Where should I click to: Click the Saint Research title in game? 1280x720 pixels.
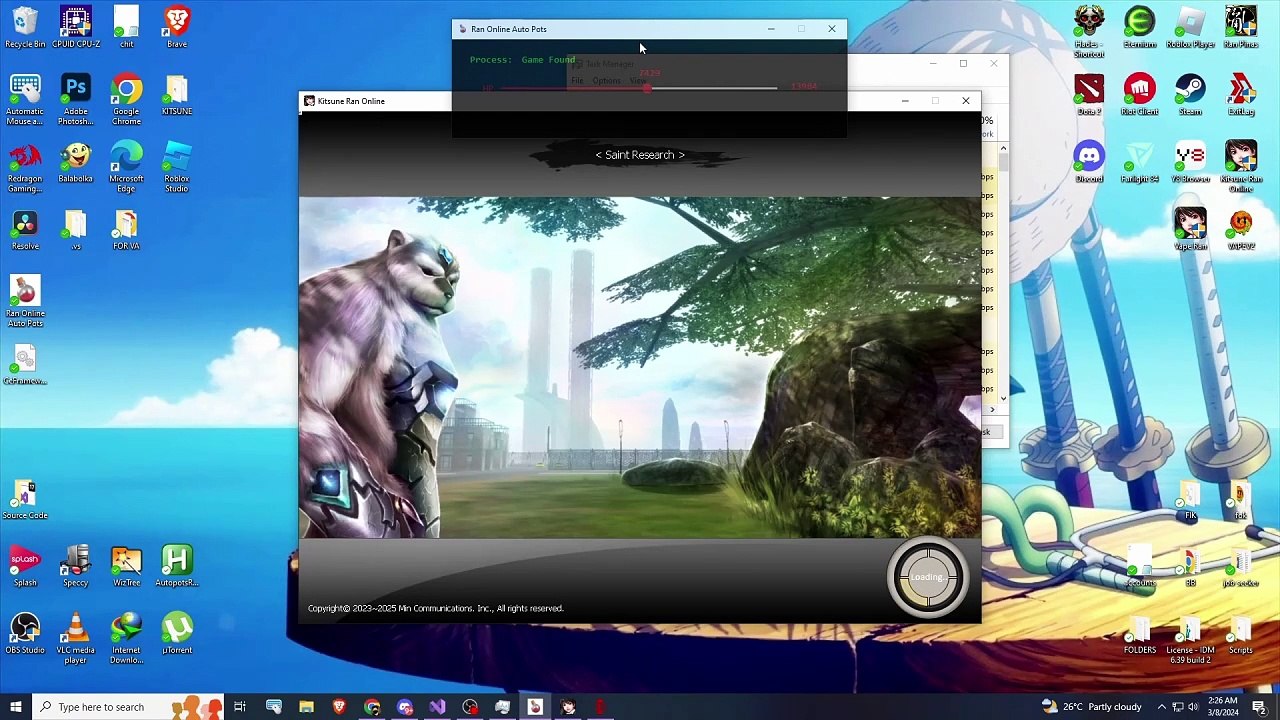(640, 155)
